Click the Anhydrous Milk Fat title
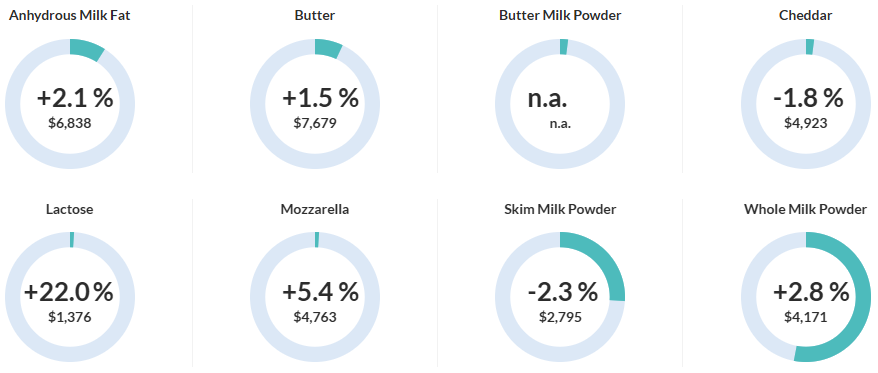 coord(69,15)
